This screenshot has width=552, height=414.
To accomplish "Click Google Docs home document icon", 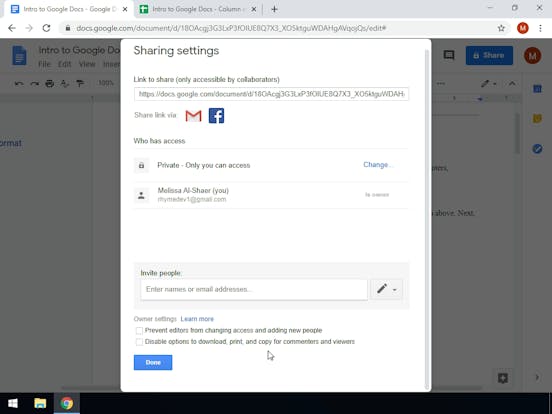I will [x=19, y=55].
